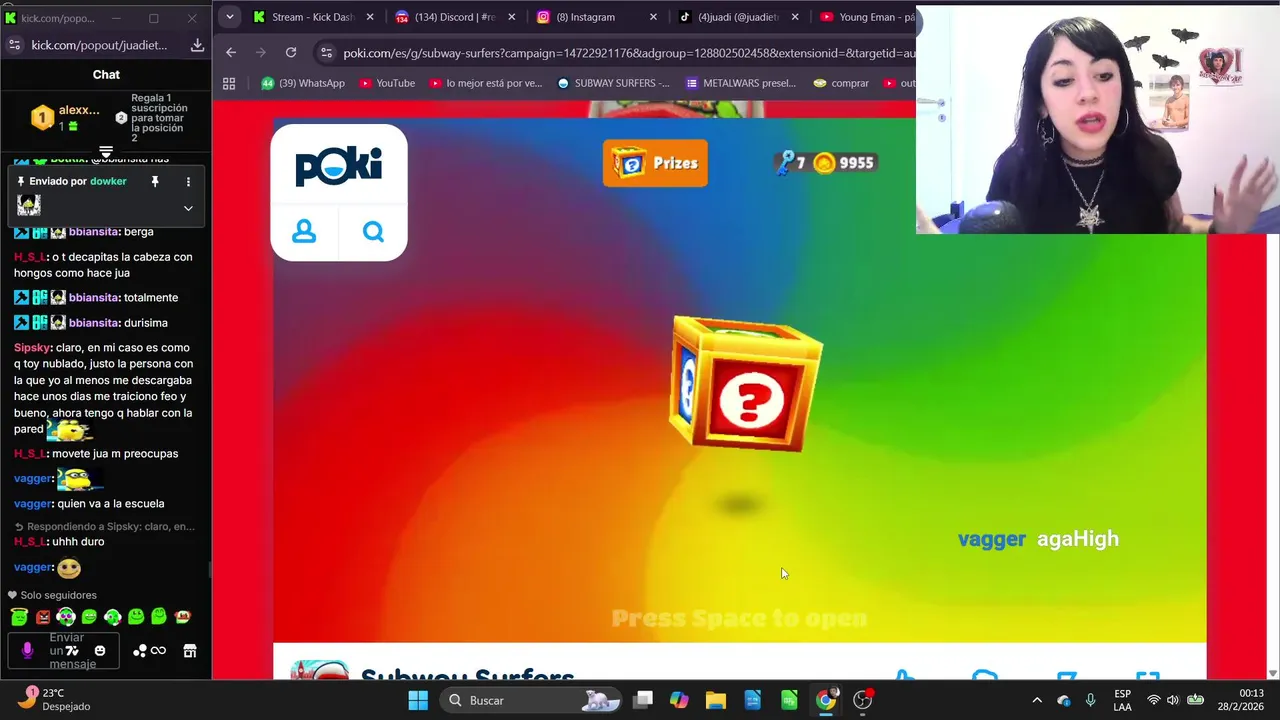Open Copilot from taskbar
The image size is (1280, 720).
tap(679, 700)
